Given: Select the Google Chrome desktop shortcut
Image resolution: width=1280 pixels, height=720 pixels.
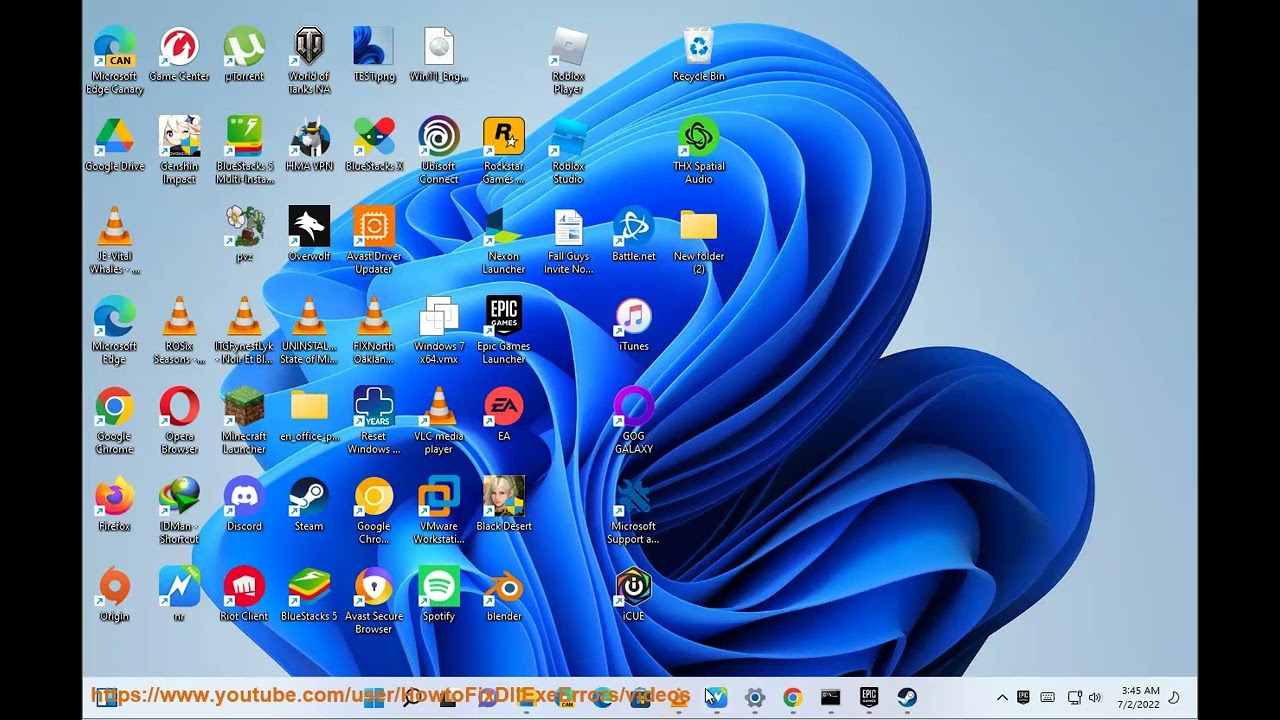Looking at the screenshot, I should 114,421.
